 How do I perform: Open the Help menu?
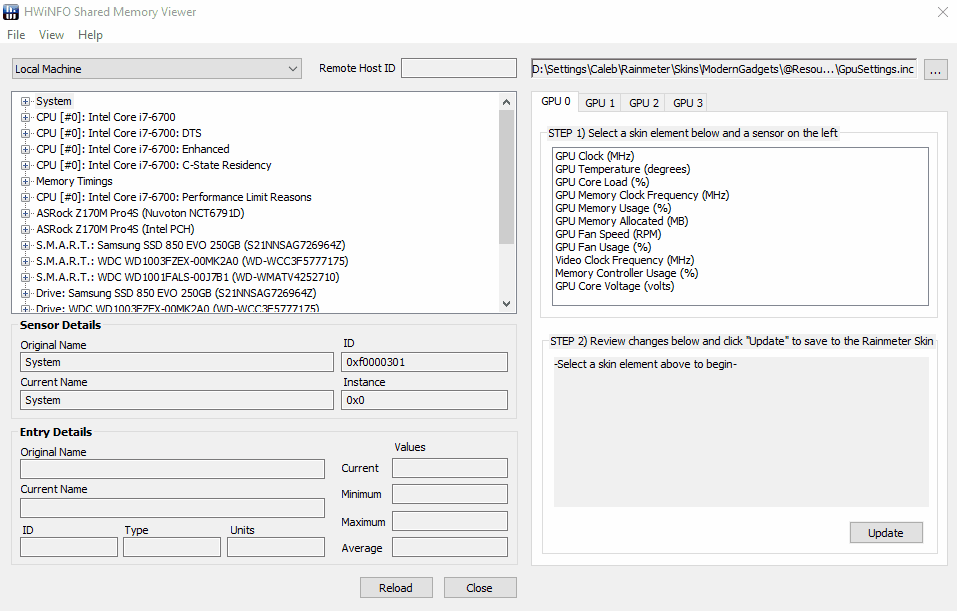click(x=90, y=35)
